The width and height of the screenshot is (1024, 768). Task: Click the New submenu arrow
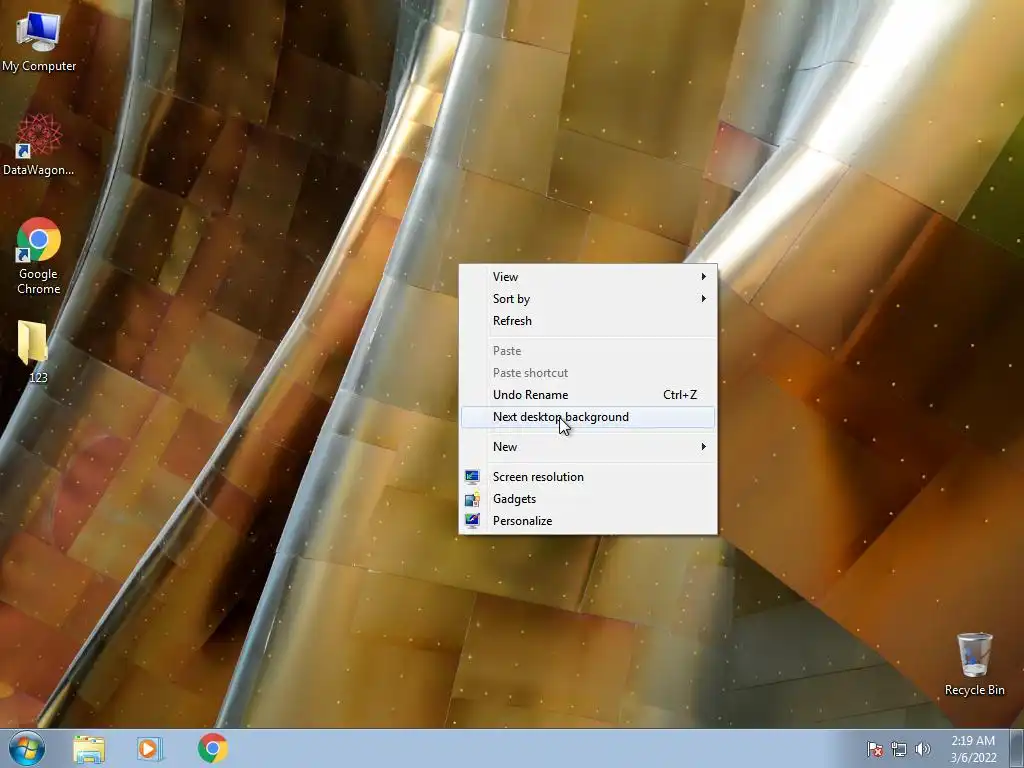click(x=703, y=447)
